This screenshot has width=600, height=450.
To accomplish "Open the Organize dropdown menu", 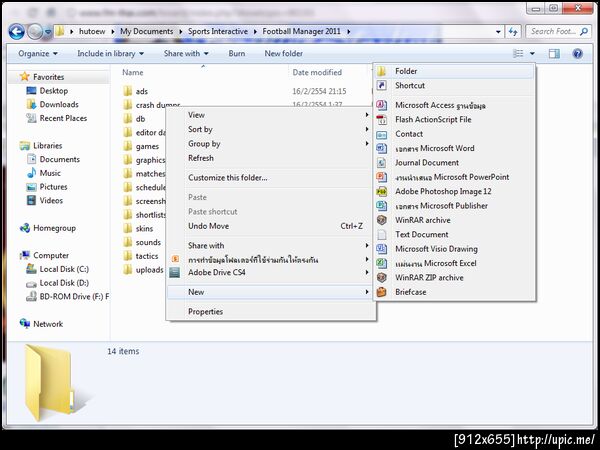I will pos(38,54).
